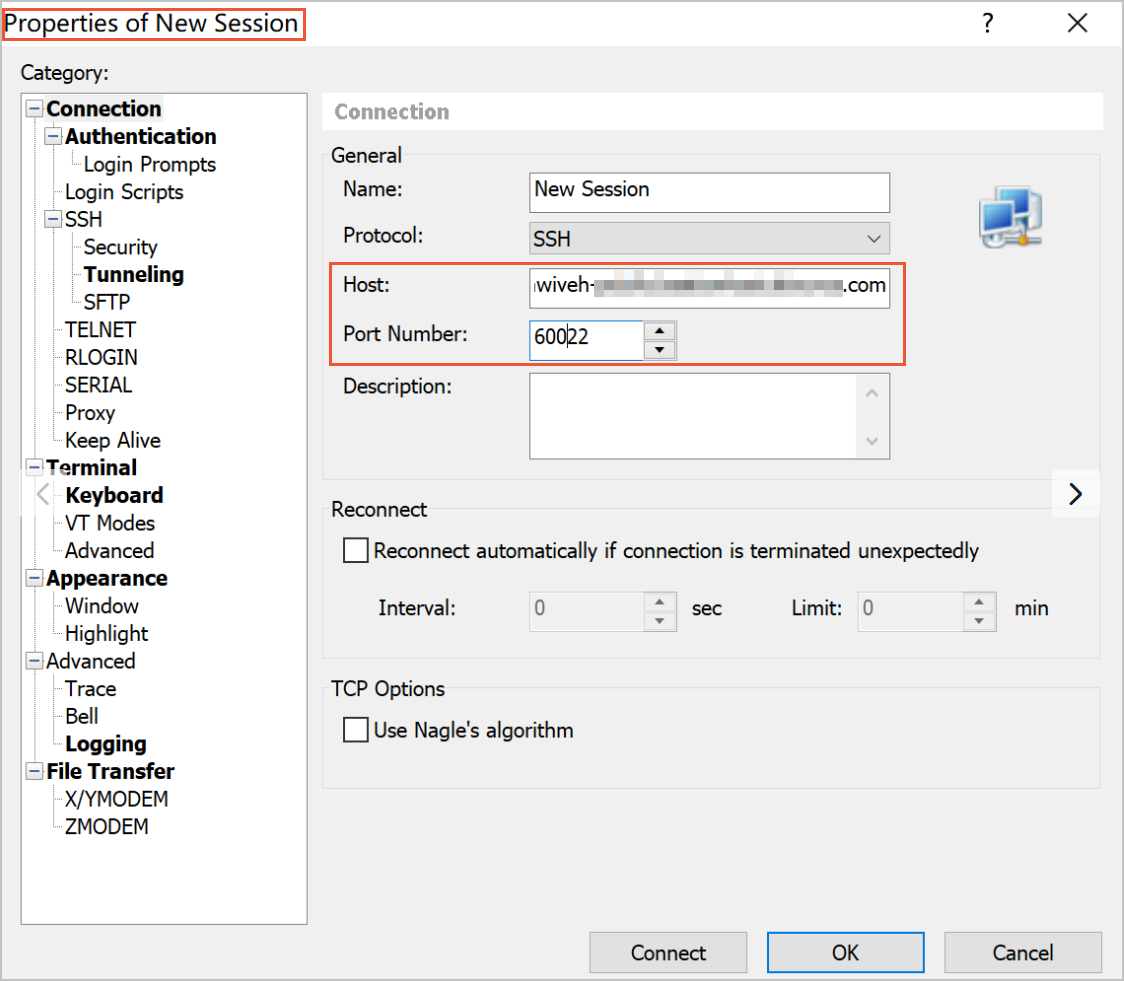Select the Terminal category label

pos(92,467)
